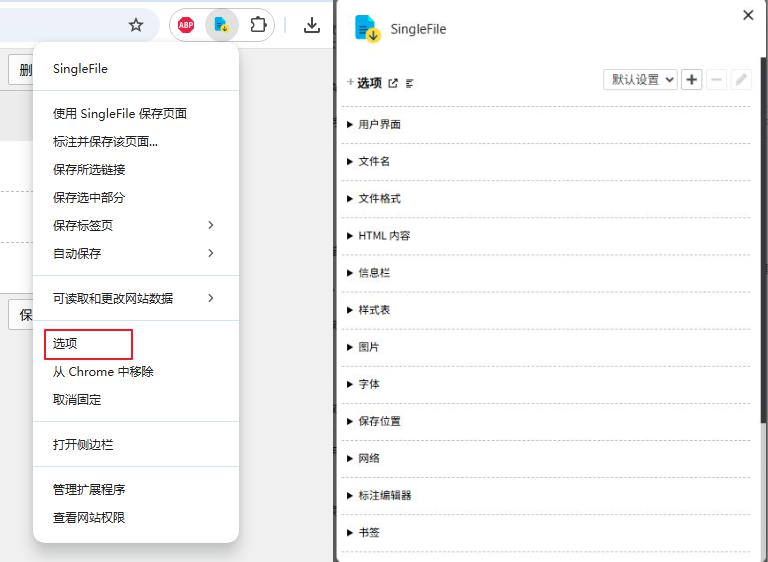Click the bookmark star icon in address bar

pos(136,24)
